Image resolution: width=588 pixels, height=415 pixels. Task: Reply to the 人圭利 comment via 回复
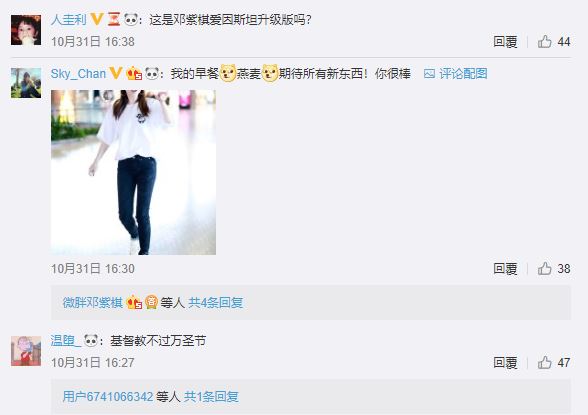[505, 42]
